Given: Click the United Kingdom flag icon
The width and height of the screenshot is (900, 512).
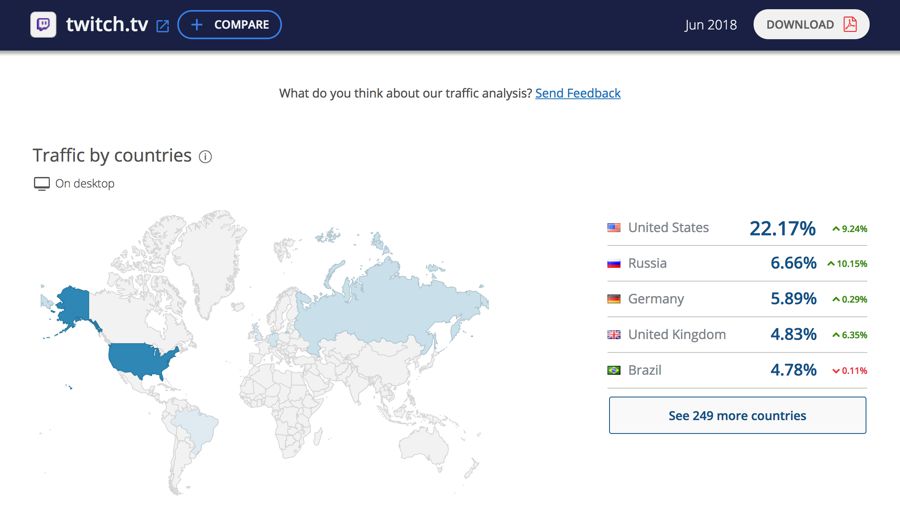Looking at the screenshot, I should (614, 335).
